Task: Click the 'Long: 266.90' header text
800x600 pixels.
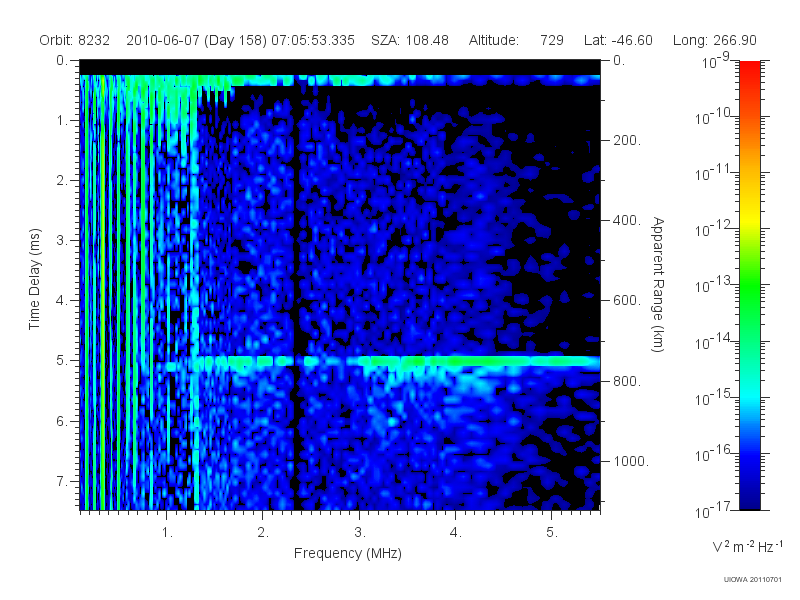Action: tap(715, 40)
